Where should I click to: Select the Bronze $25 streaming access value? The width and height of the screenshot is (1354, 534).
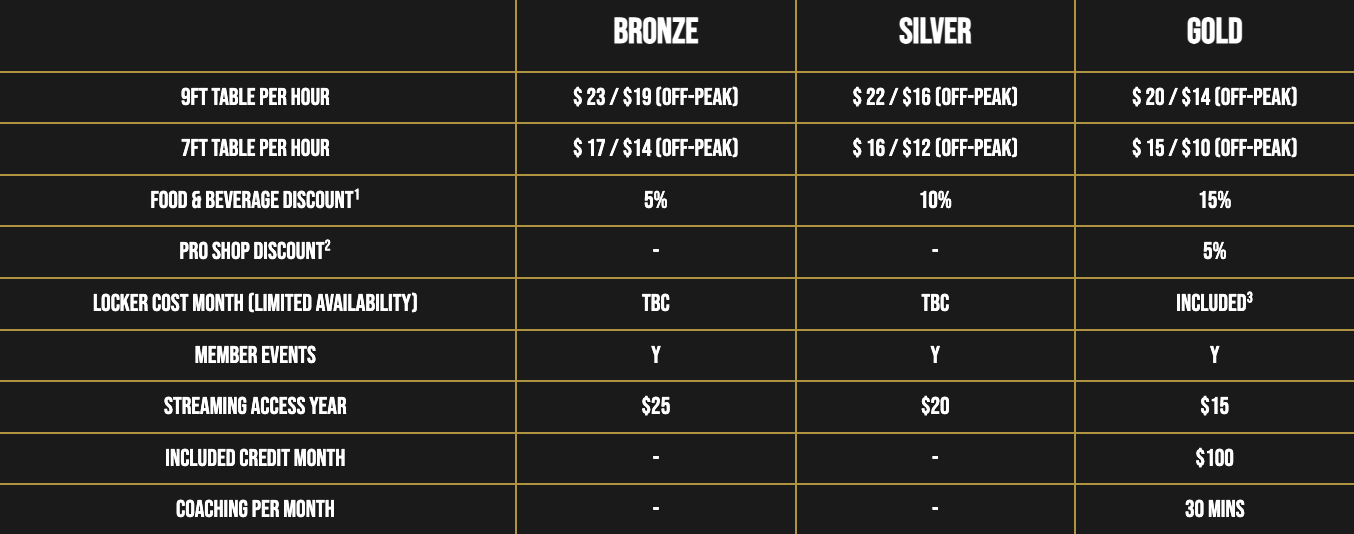coord(655,406)
